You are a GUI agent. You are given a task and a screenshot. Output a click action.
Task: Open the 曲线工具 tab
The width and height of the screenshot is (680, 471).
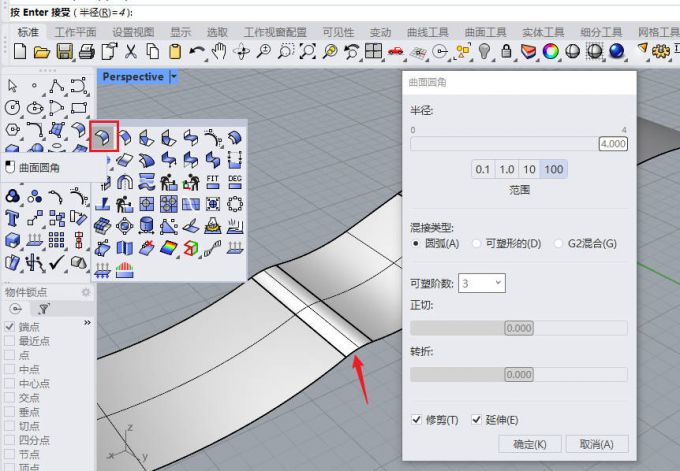click(x=428, y=32)
